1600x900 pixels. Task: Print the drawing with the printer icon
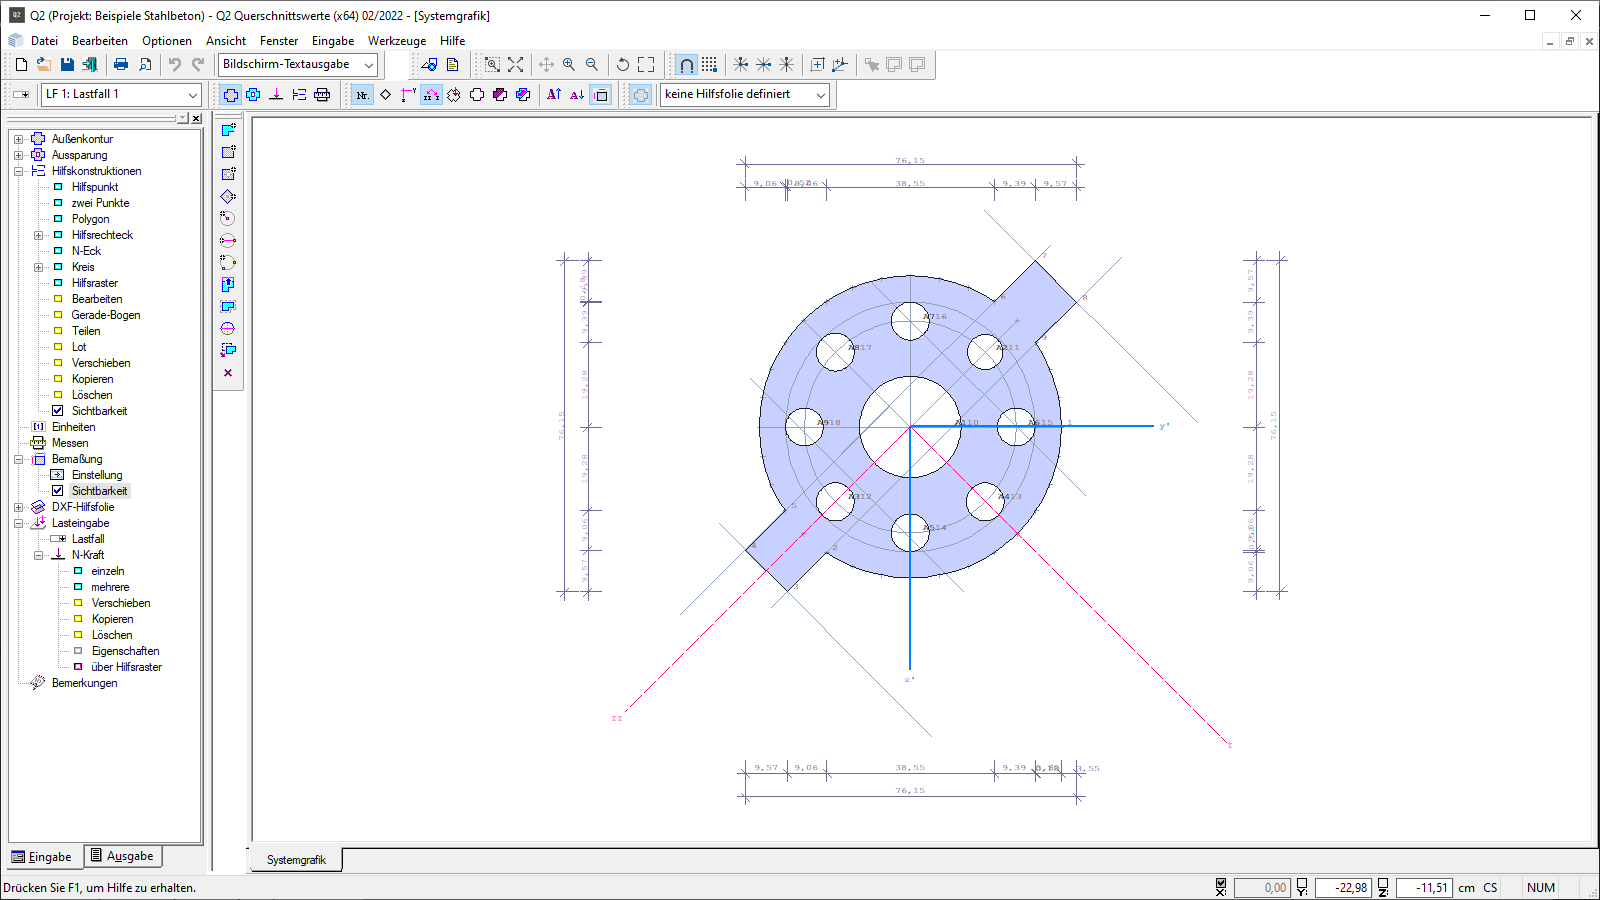click(121, 64)
